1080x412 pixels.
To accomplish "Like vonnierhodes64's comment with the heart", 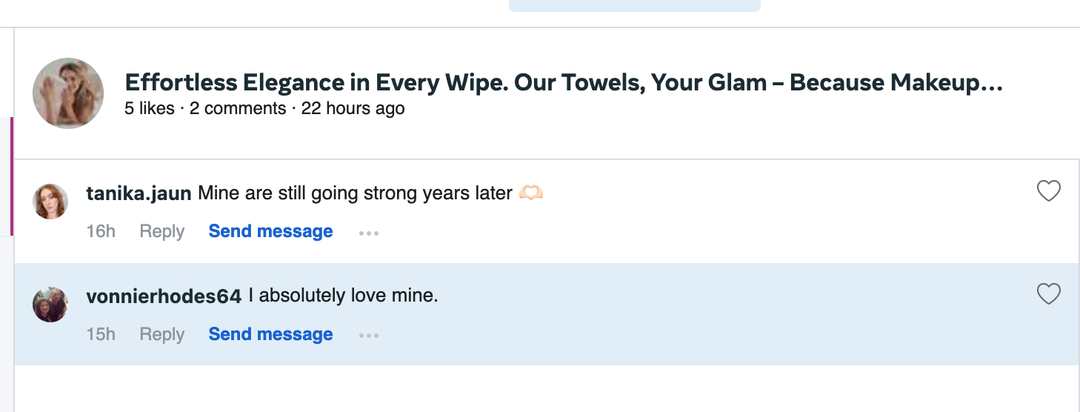I will pyautogui.click(x=1048, y=294).
